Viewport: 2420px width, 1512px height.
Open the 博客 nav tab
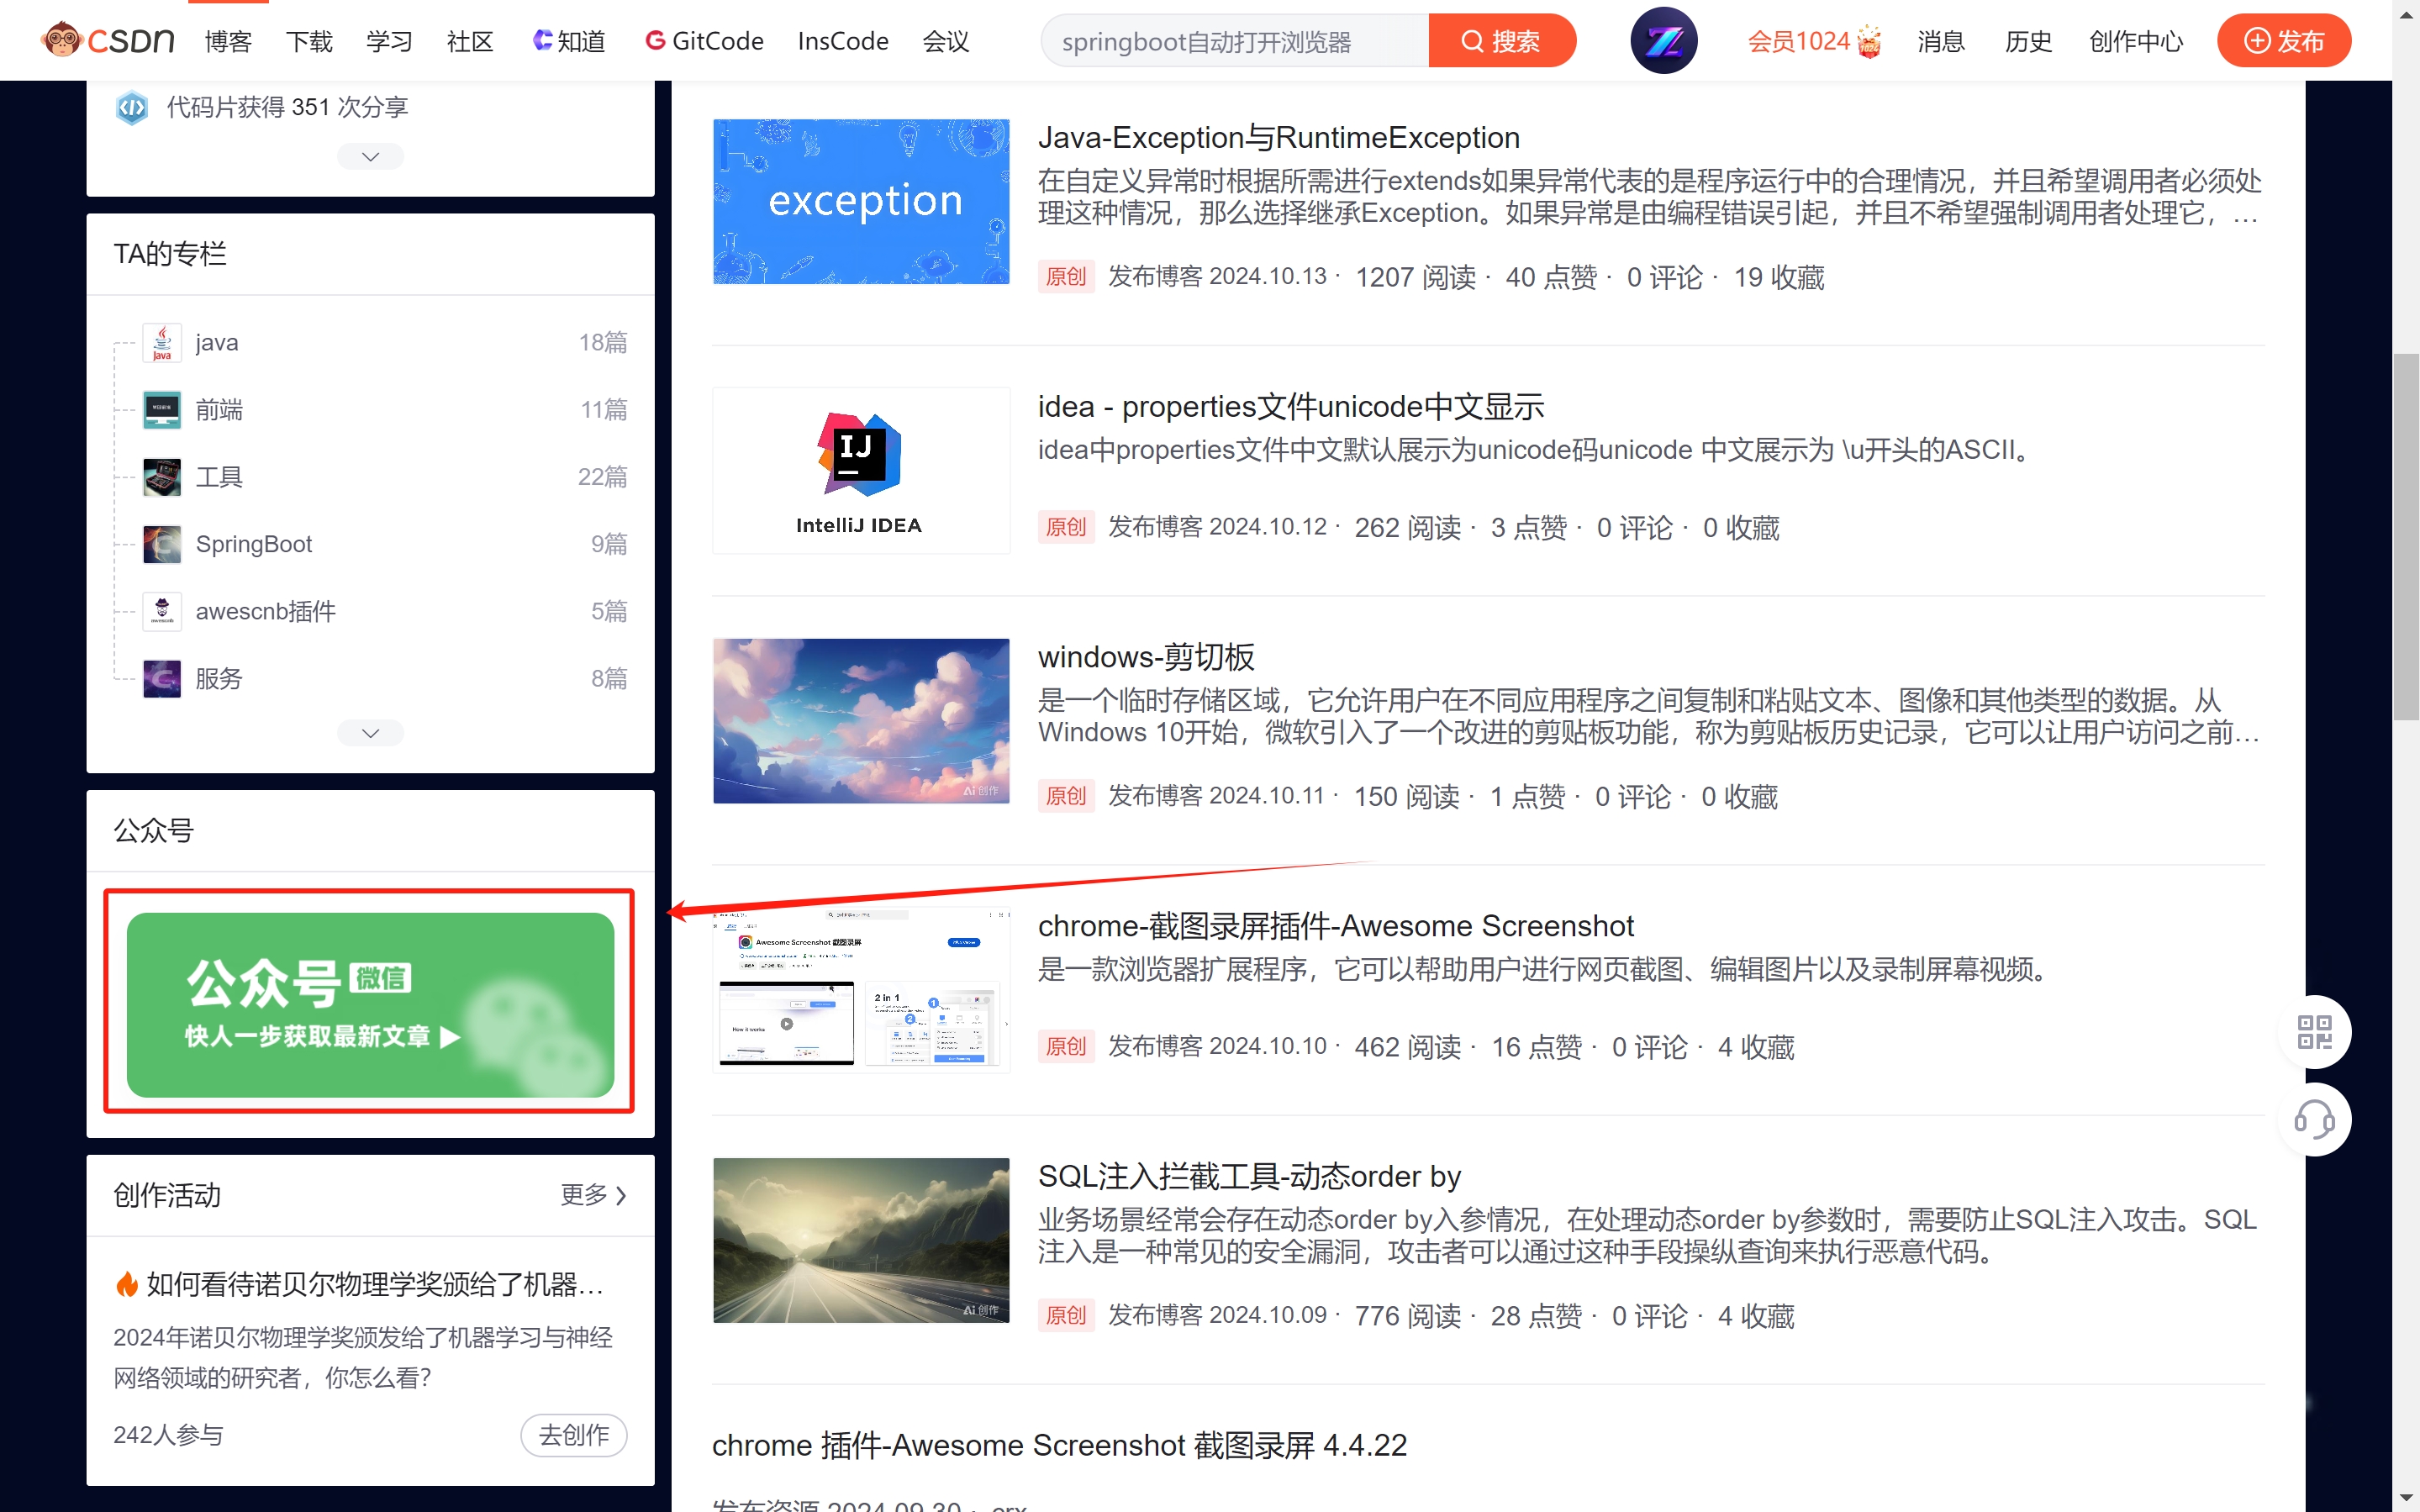click(228, 41)
